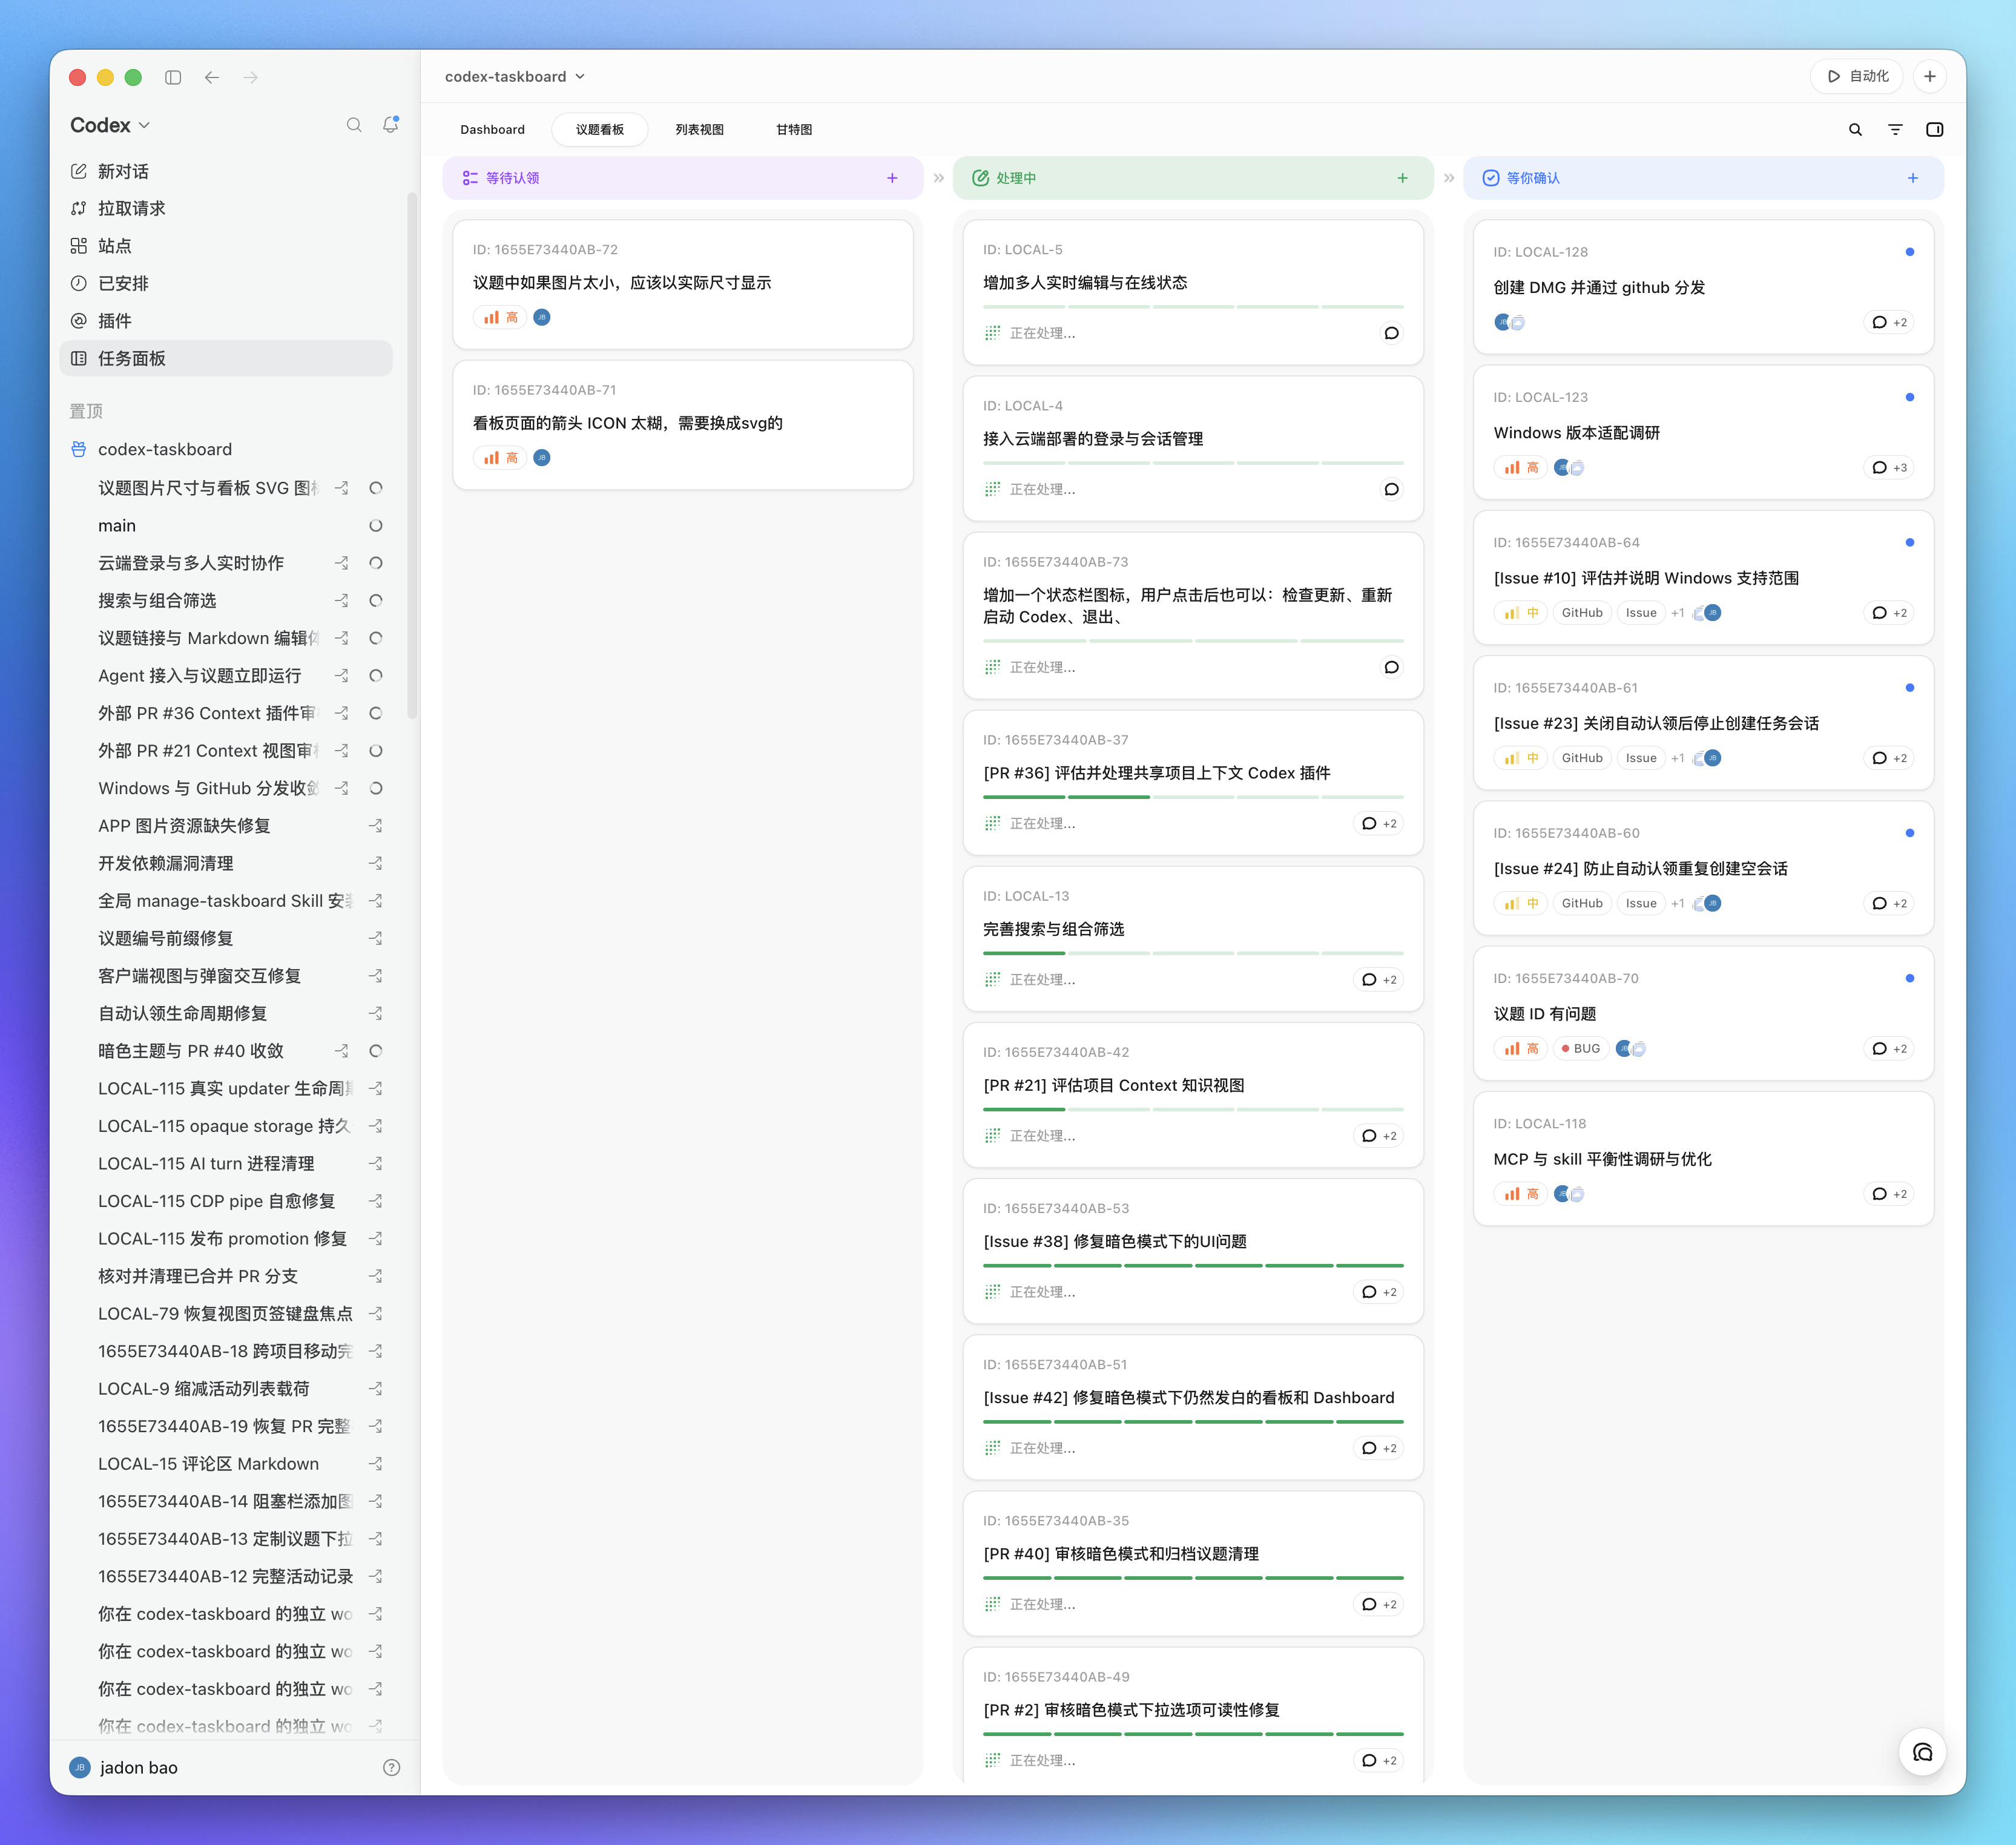Click the 自动化 button
Image resolution: width=2016 pixels, height=1845 pixels.
pos(1857,76)
